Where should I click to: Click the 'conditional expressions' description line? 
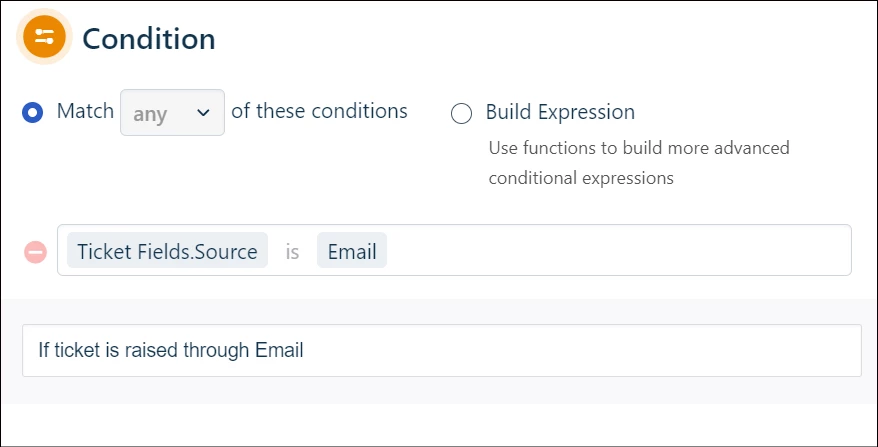click(x=581, y=178)
